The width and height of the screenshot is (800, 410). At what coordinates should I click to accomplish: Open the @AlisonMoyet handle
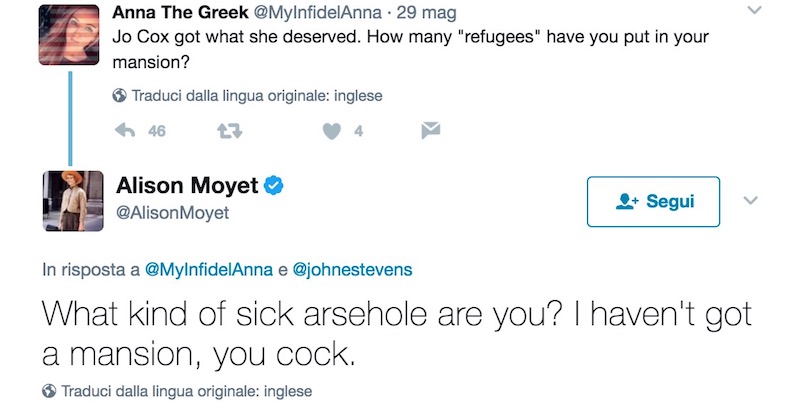172,212
